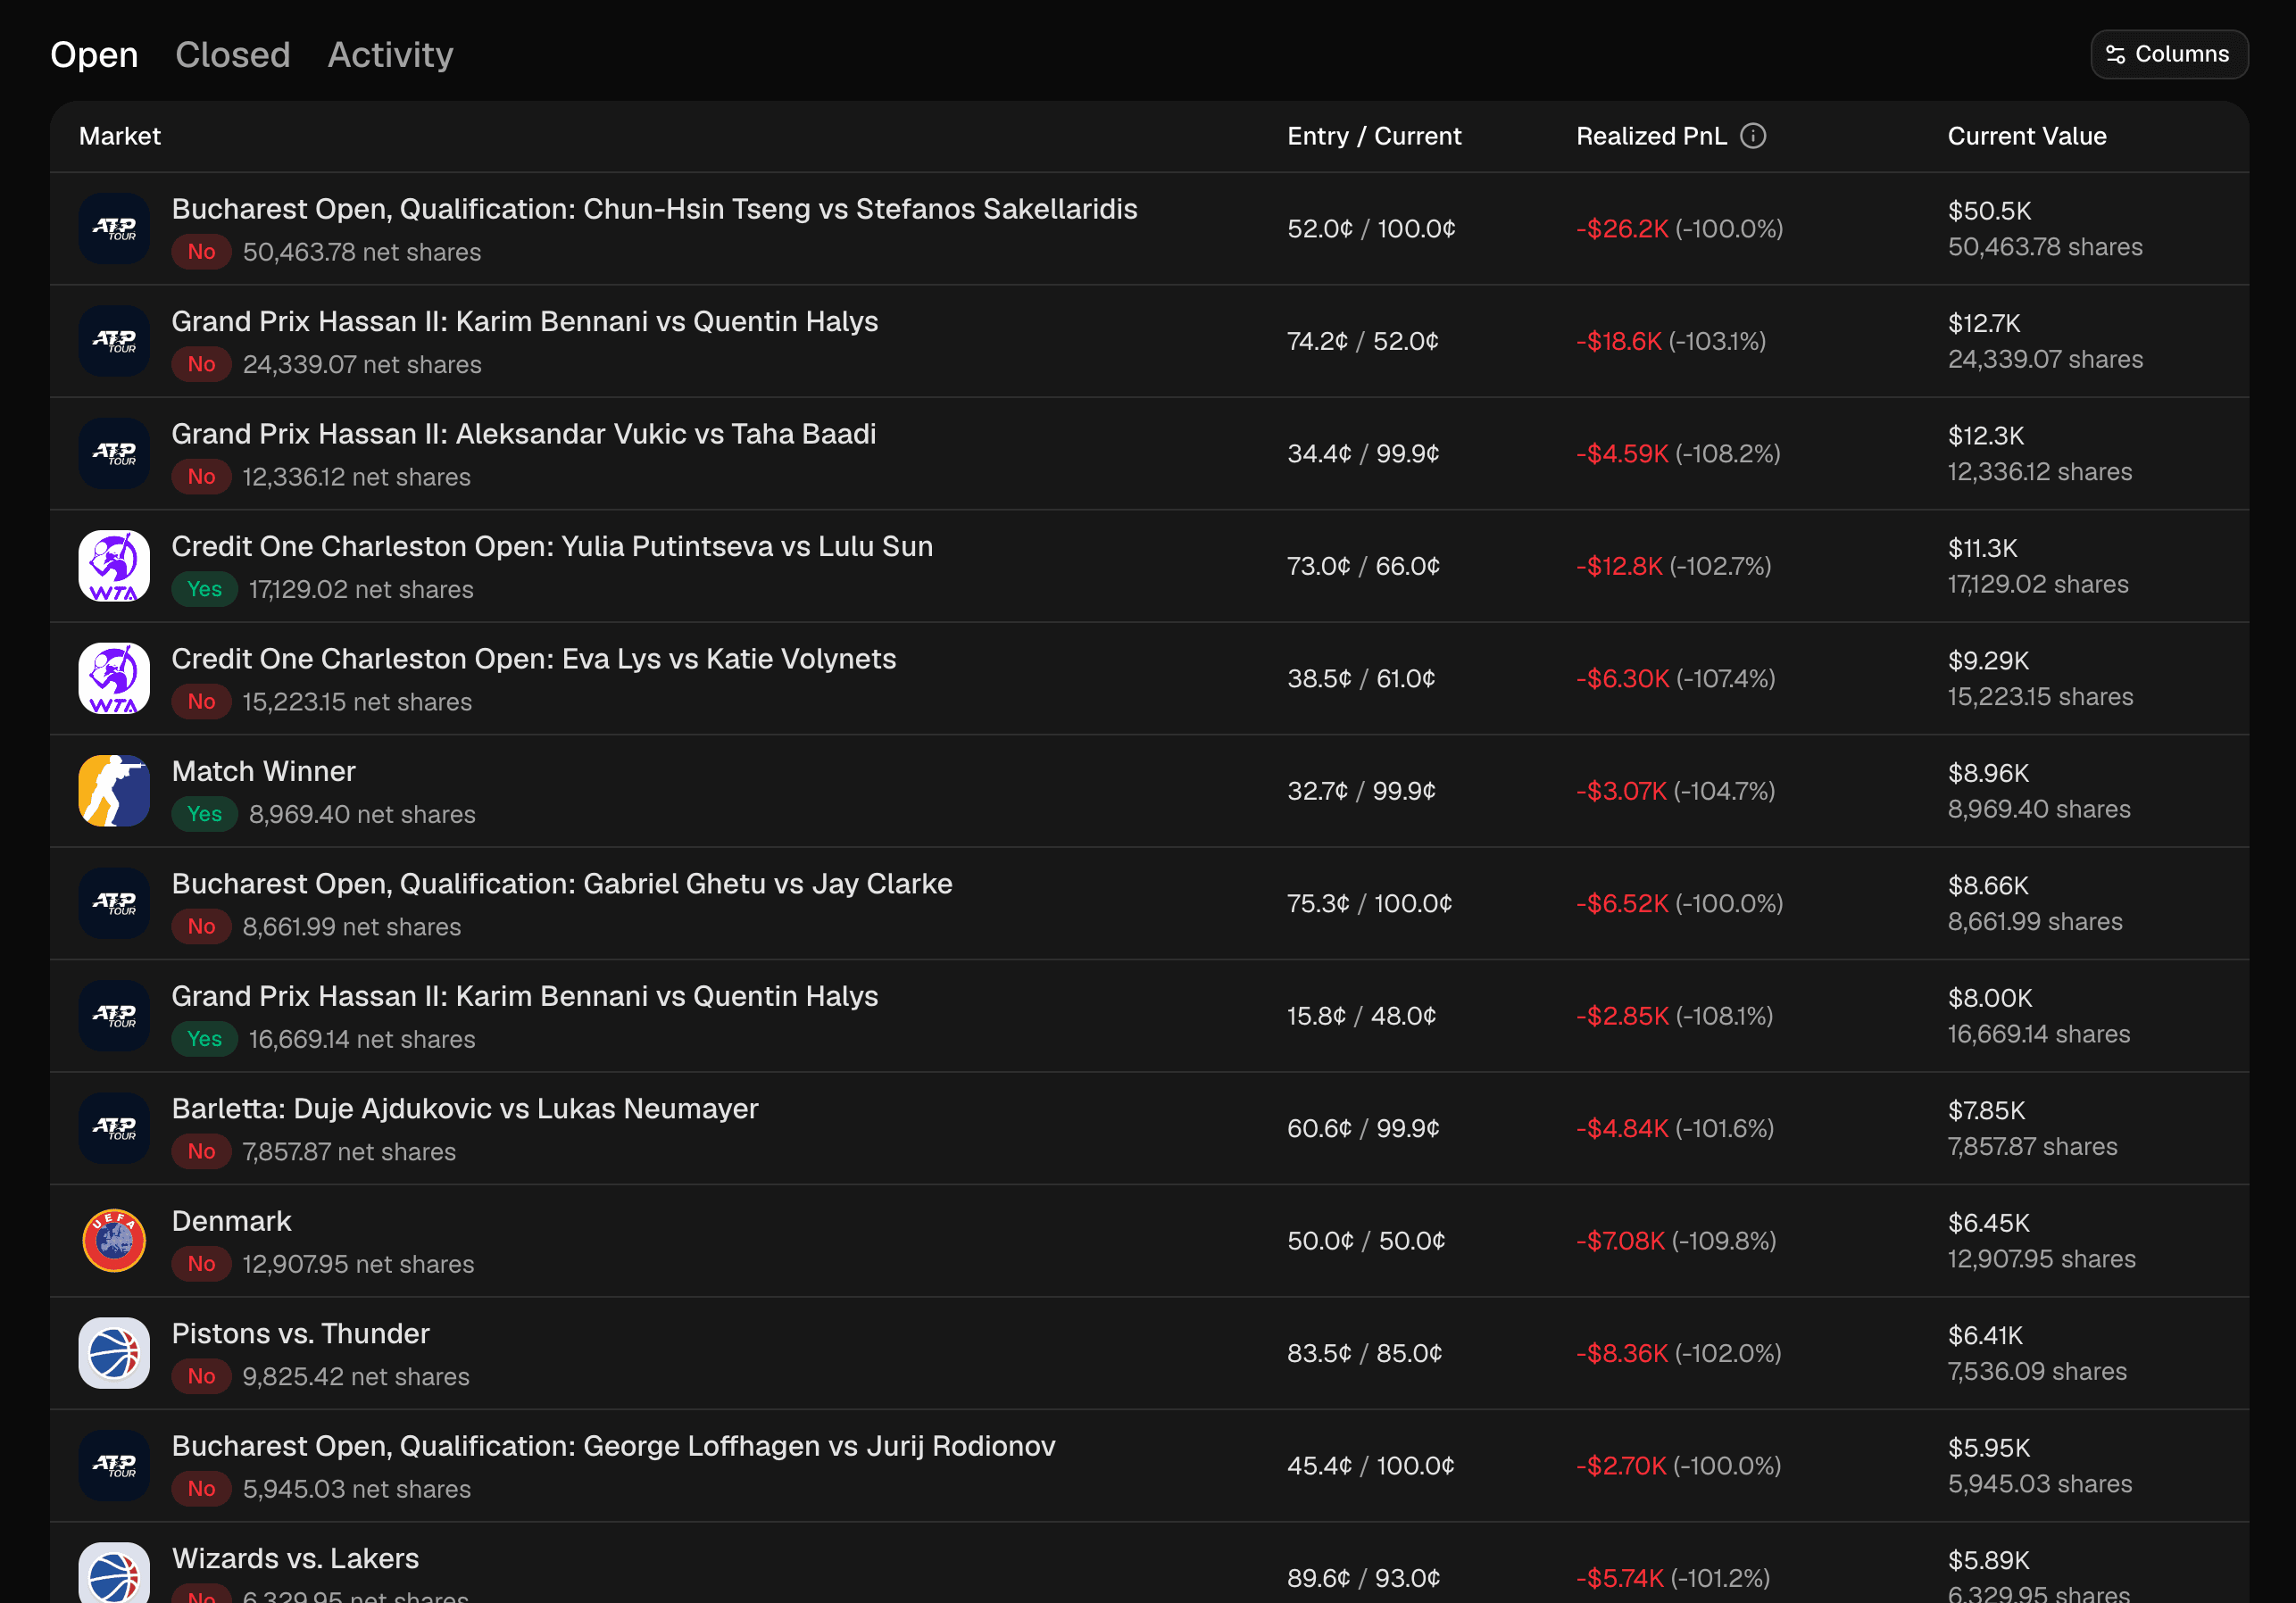The width and height of the screenshot is (2296, 1603).
Task: Click Yes badge on Match Winner row
Action: click(204, 814)
